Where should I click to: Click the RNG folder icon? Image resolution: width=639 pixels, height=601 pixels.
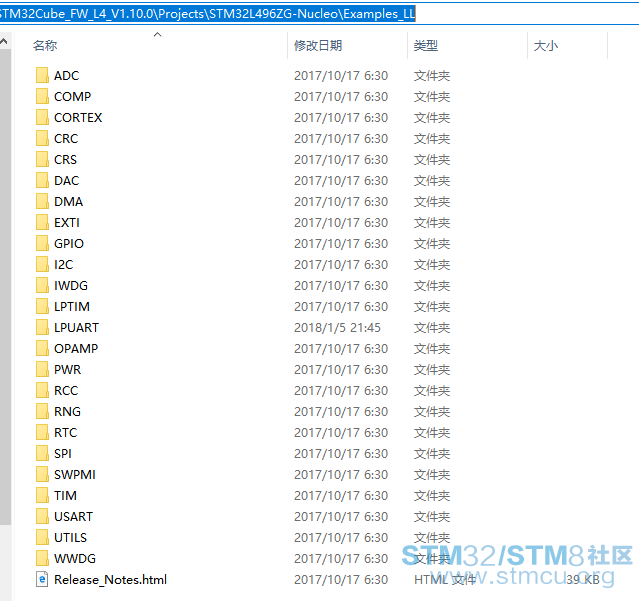pos(42,411)
